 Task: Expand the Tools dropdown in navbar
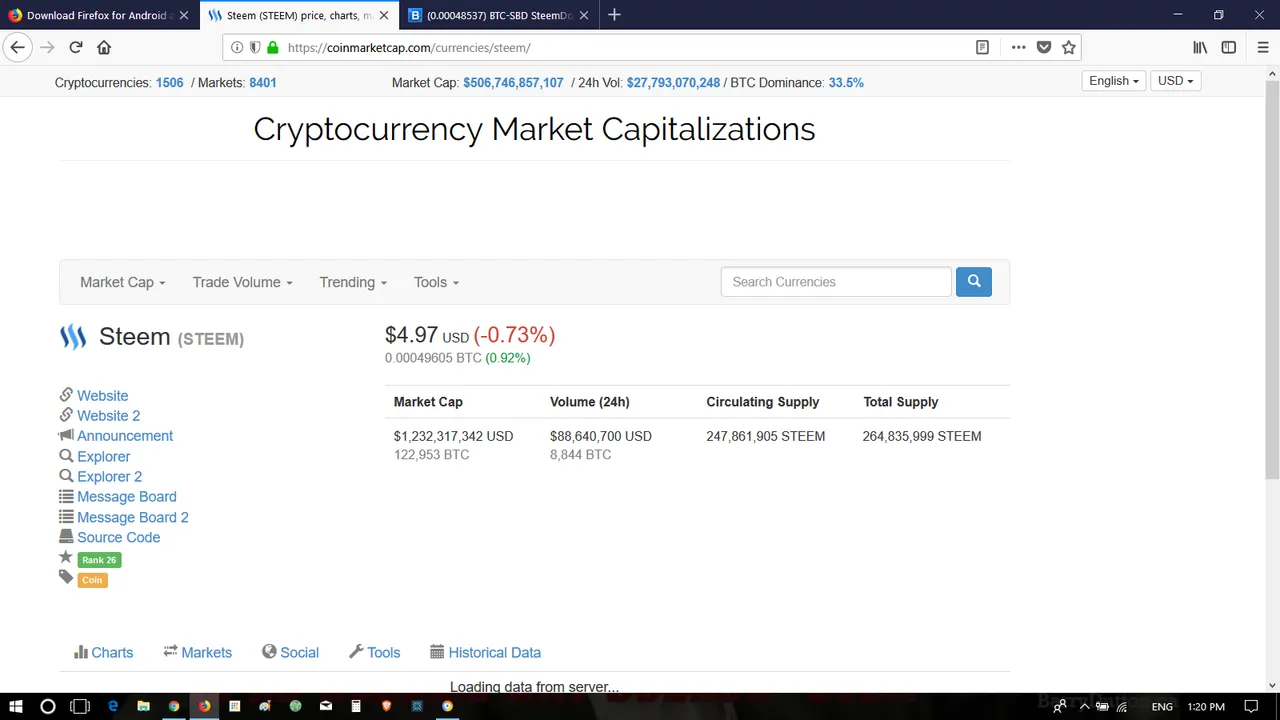436,282
